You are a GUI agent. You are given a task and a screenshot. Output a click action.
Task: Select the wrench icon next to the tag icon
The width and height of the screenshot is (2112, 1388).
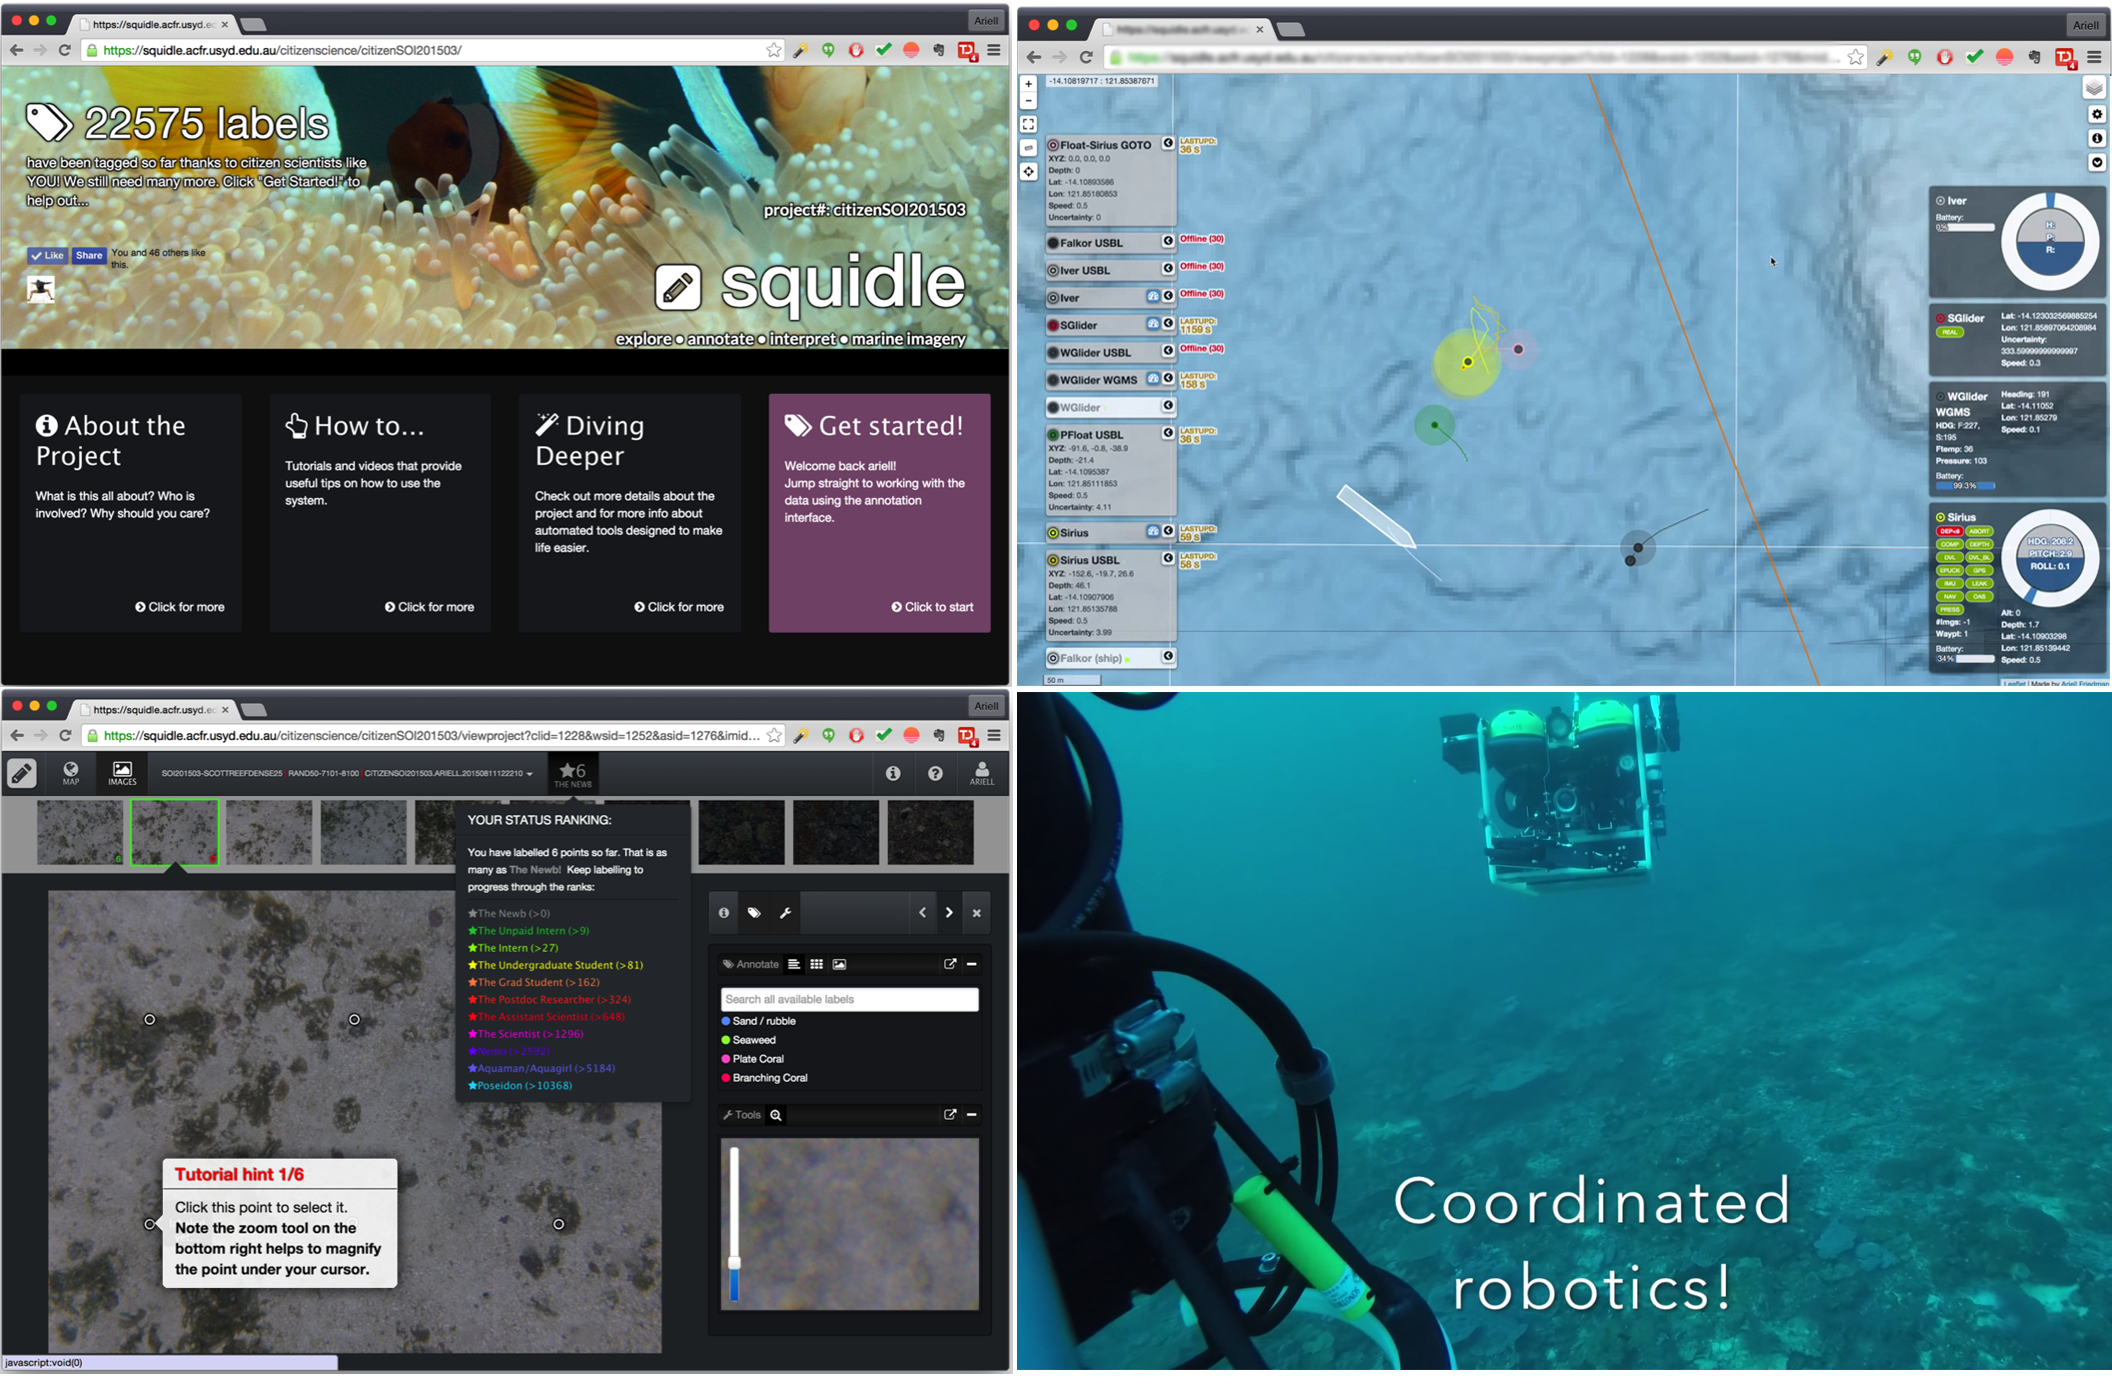(785, 912)
